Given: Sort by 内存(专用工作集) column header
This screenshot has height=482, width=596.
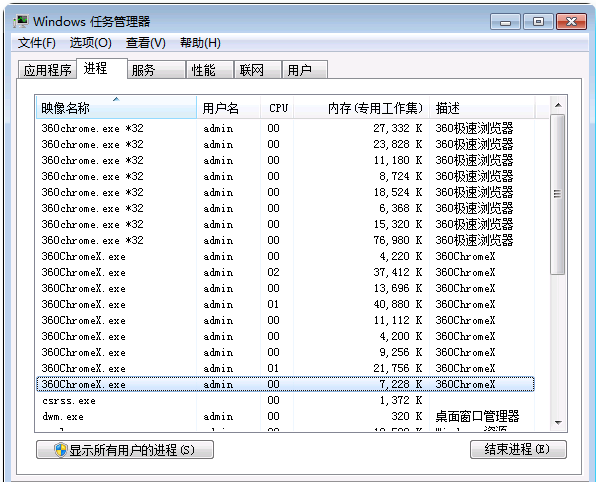Looking at the screenshot, I should [361, 108].
